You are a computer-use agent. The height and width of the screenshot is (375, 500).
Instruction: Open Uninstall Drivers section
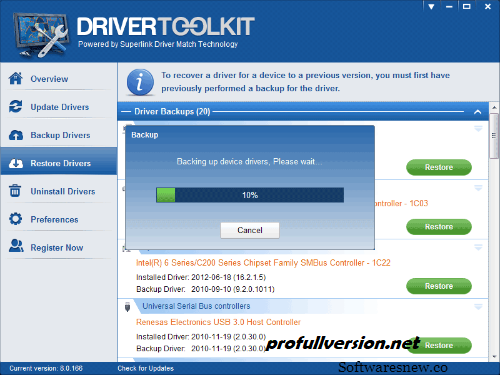pyautogui.click(x=63, y=191)
